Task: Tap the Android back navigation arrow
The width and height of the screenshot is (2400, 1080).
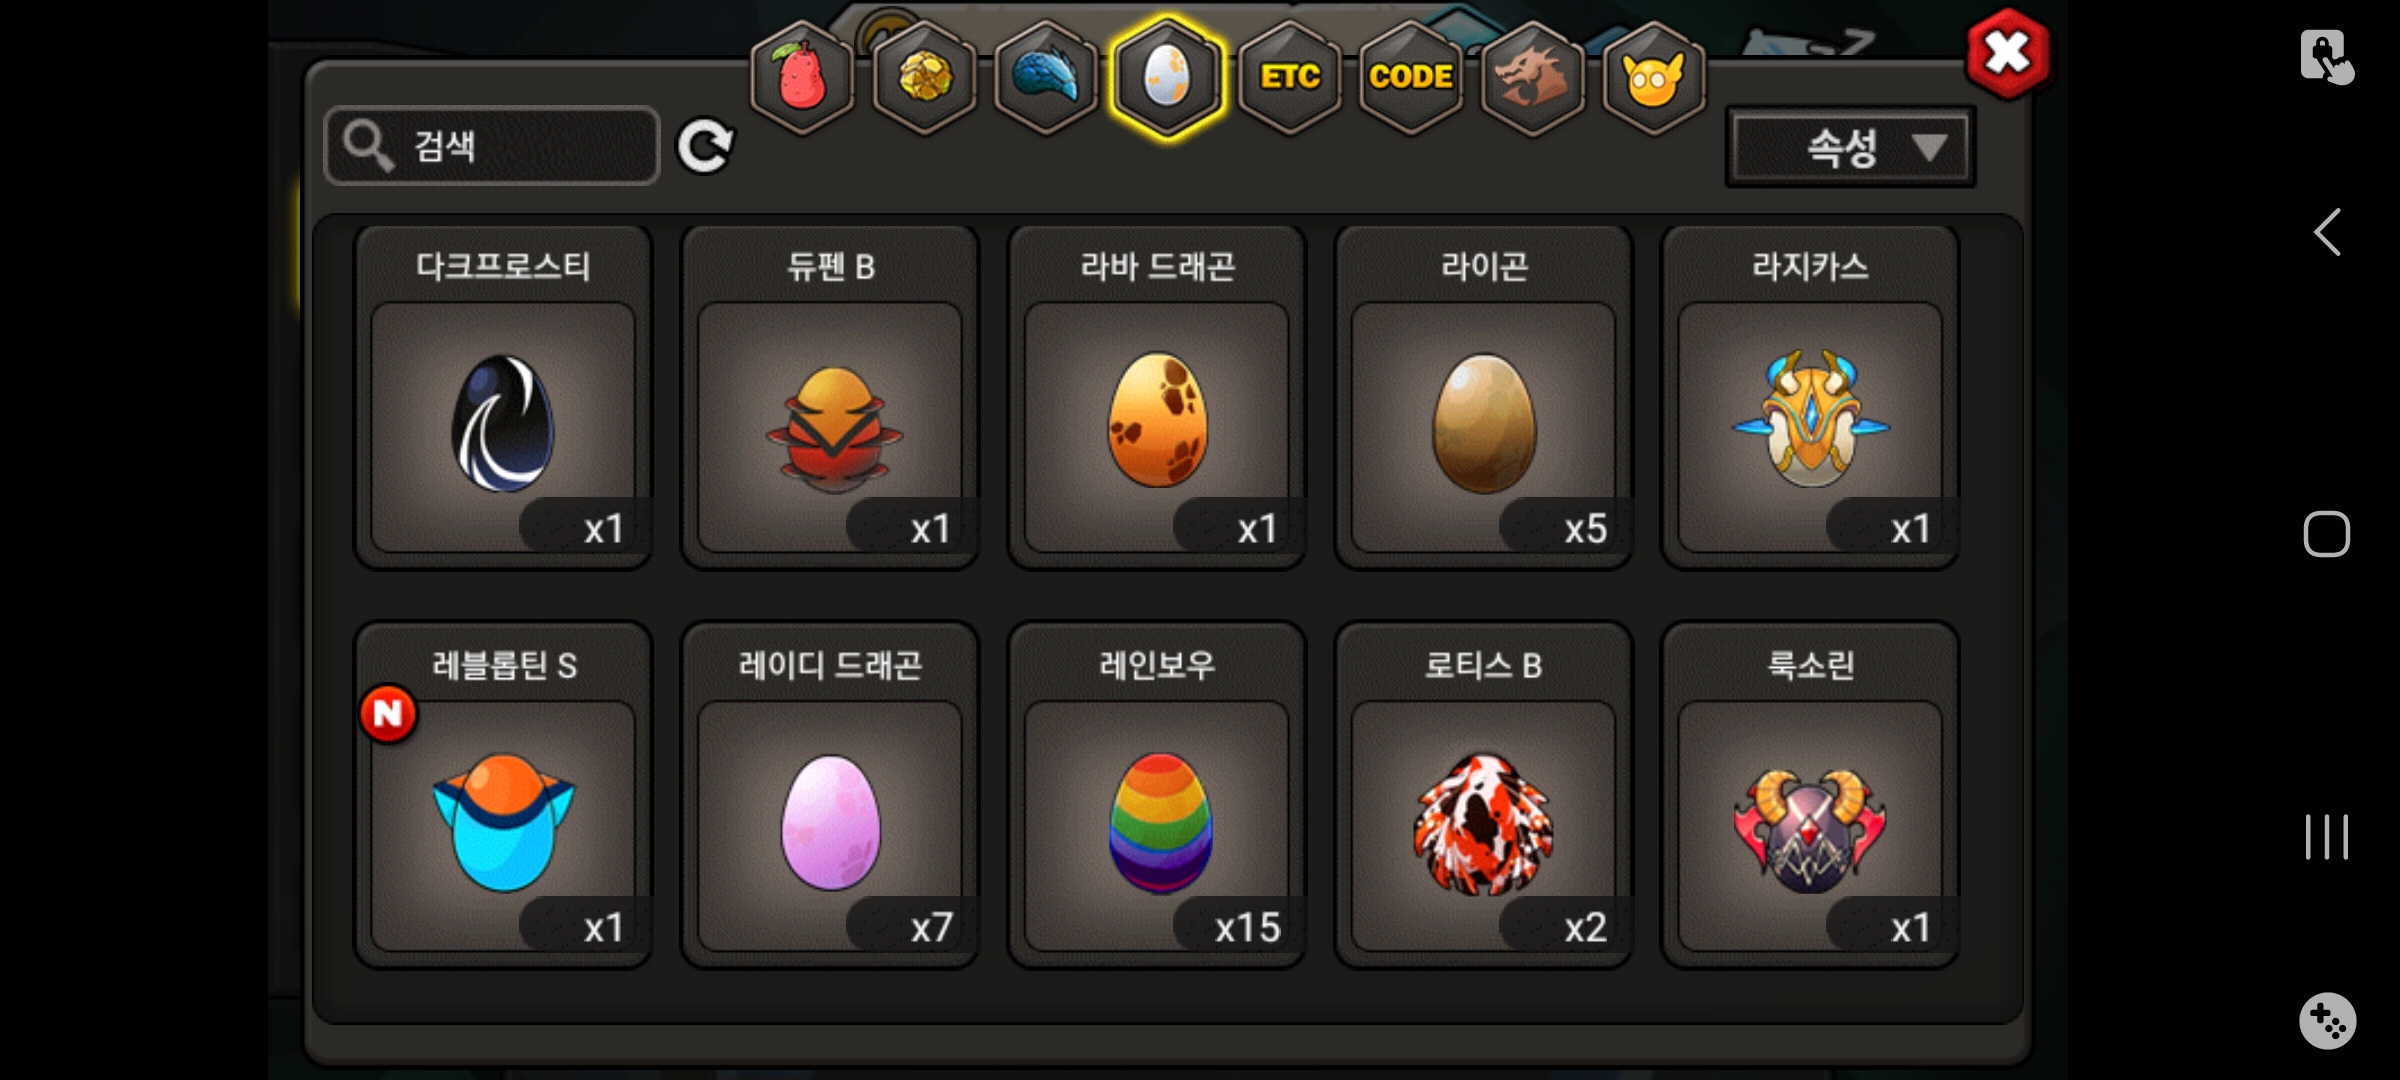Action: pos(2327,233)
